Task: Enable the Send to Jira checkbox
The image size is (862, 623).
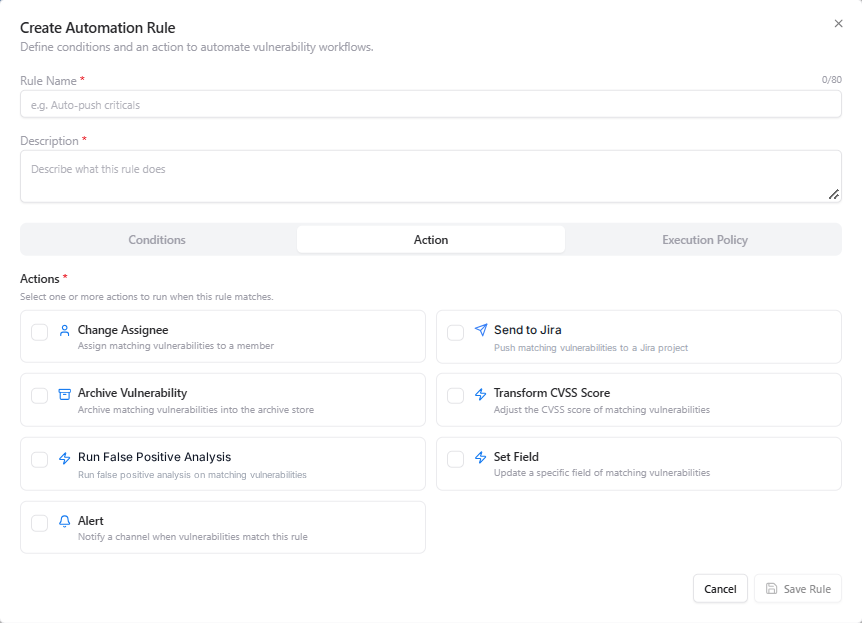Action: pos(455,332)
